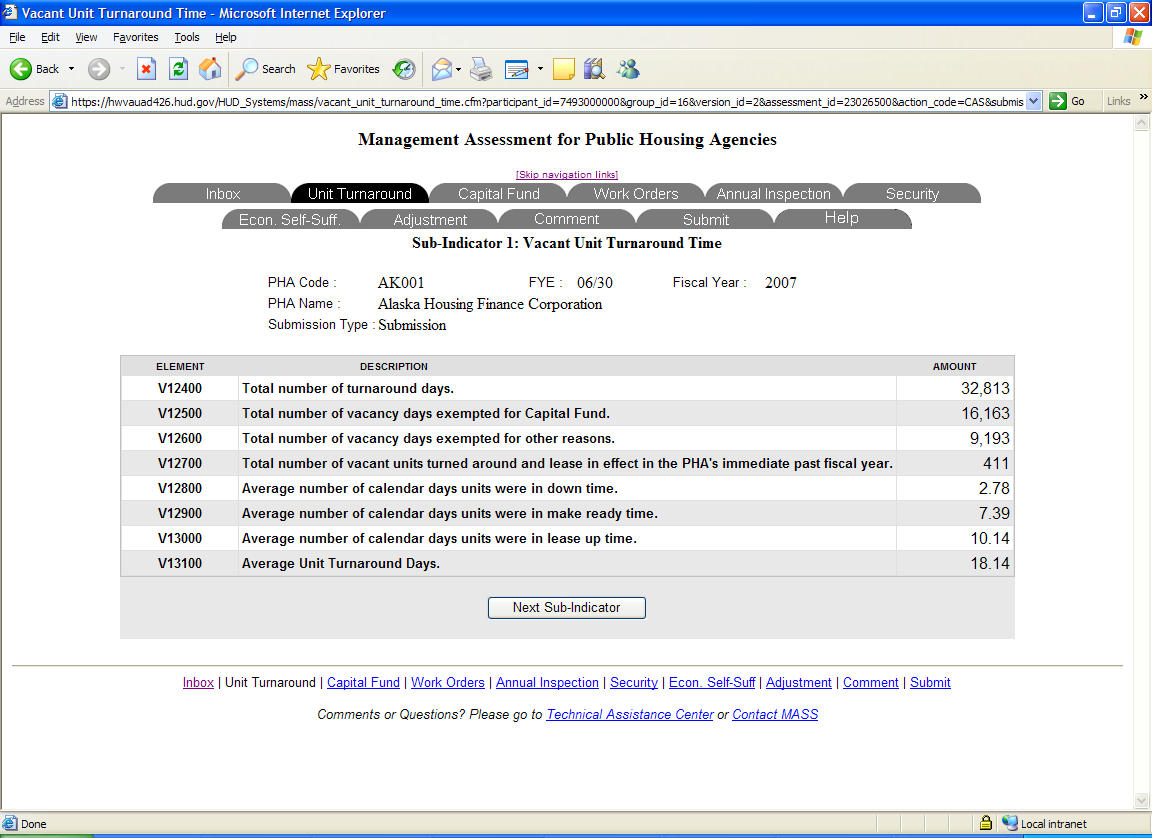The height and width of the screenshot is (838, 1152).
Task: Go to the Home page icon
Action: click(x=210, y=69)
